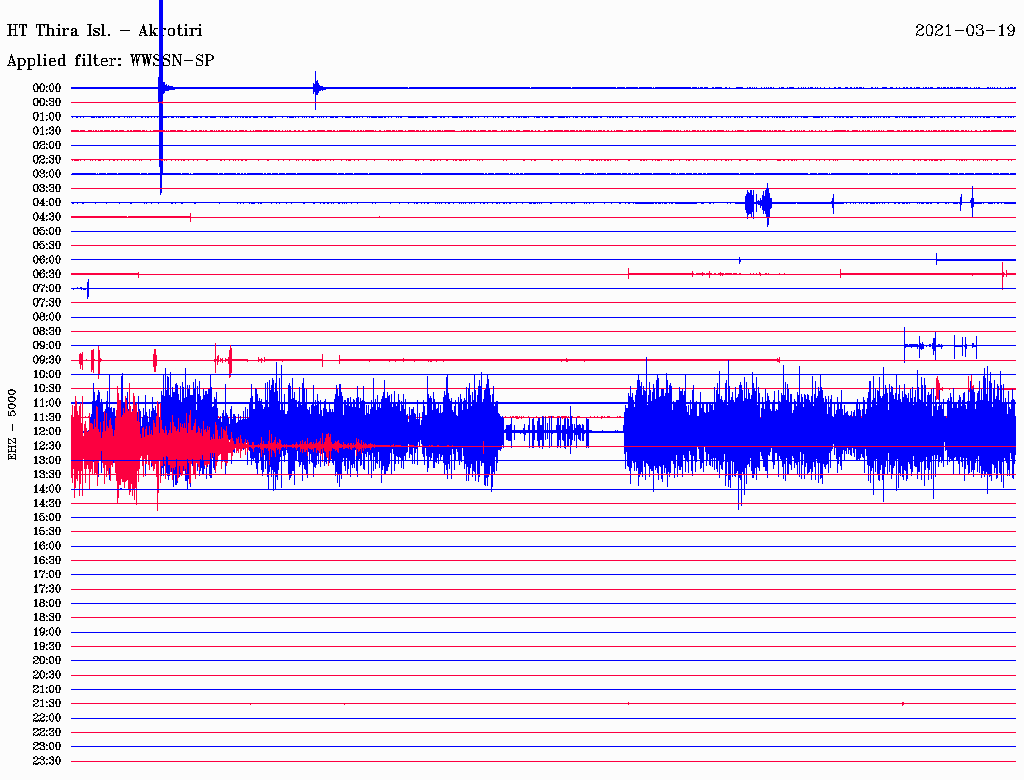Click the 20:30 time label
Viewport: 1024px width, 780px height.
click(x=47, y=675)
